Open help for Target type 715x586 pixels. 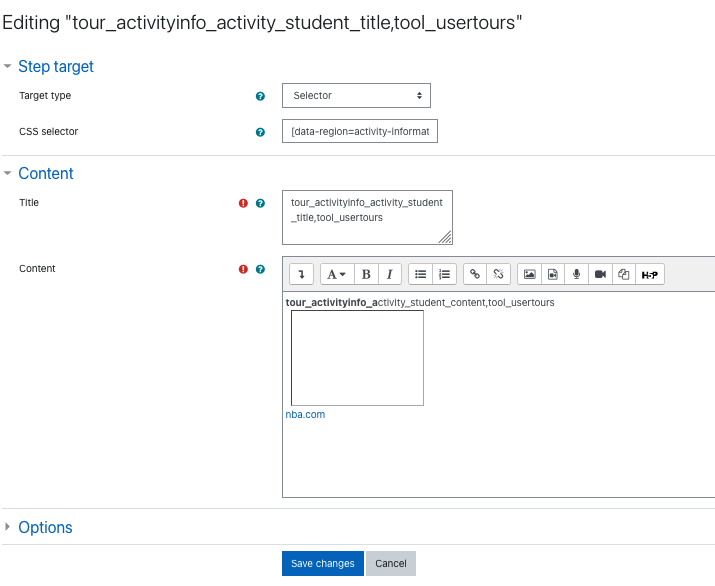(260, 96)
